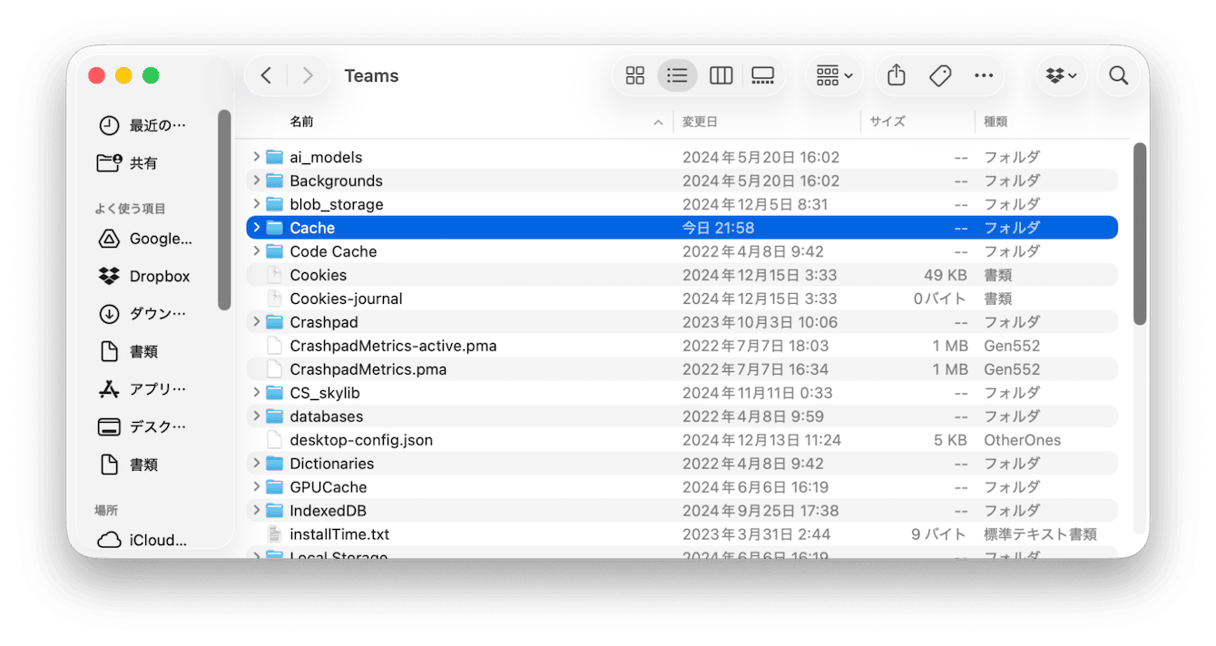This screenshot has width=1216, height=646.
Task: Switch to icon grid view
Action: [x=635, y=76]
